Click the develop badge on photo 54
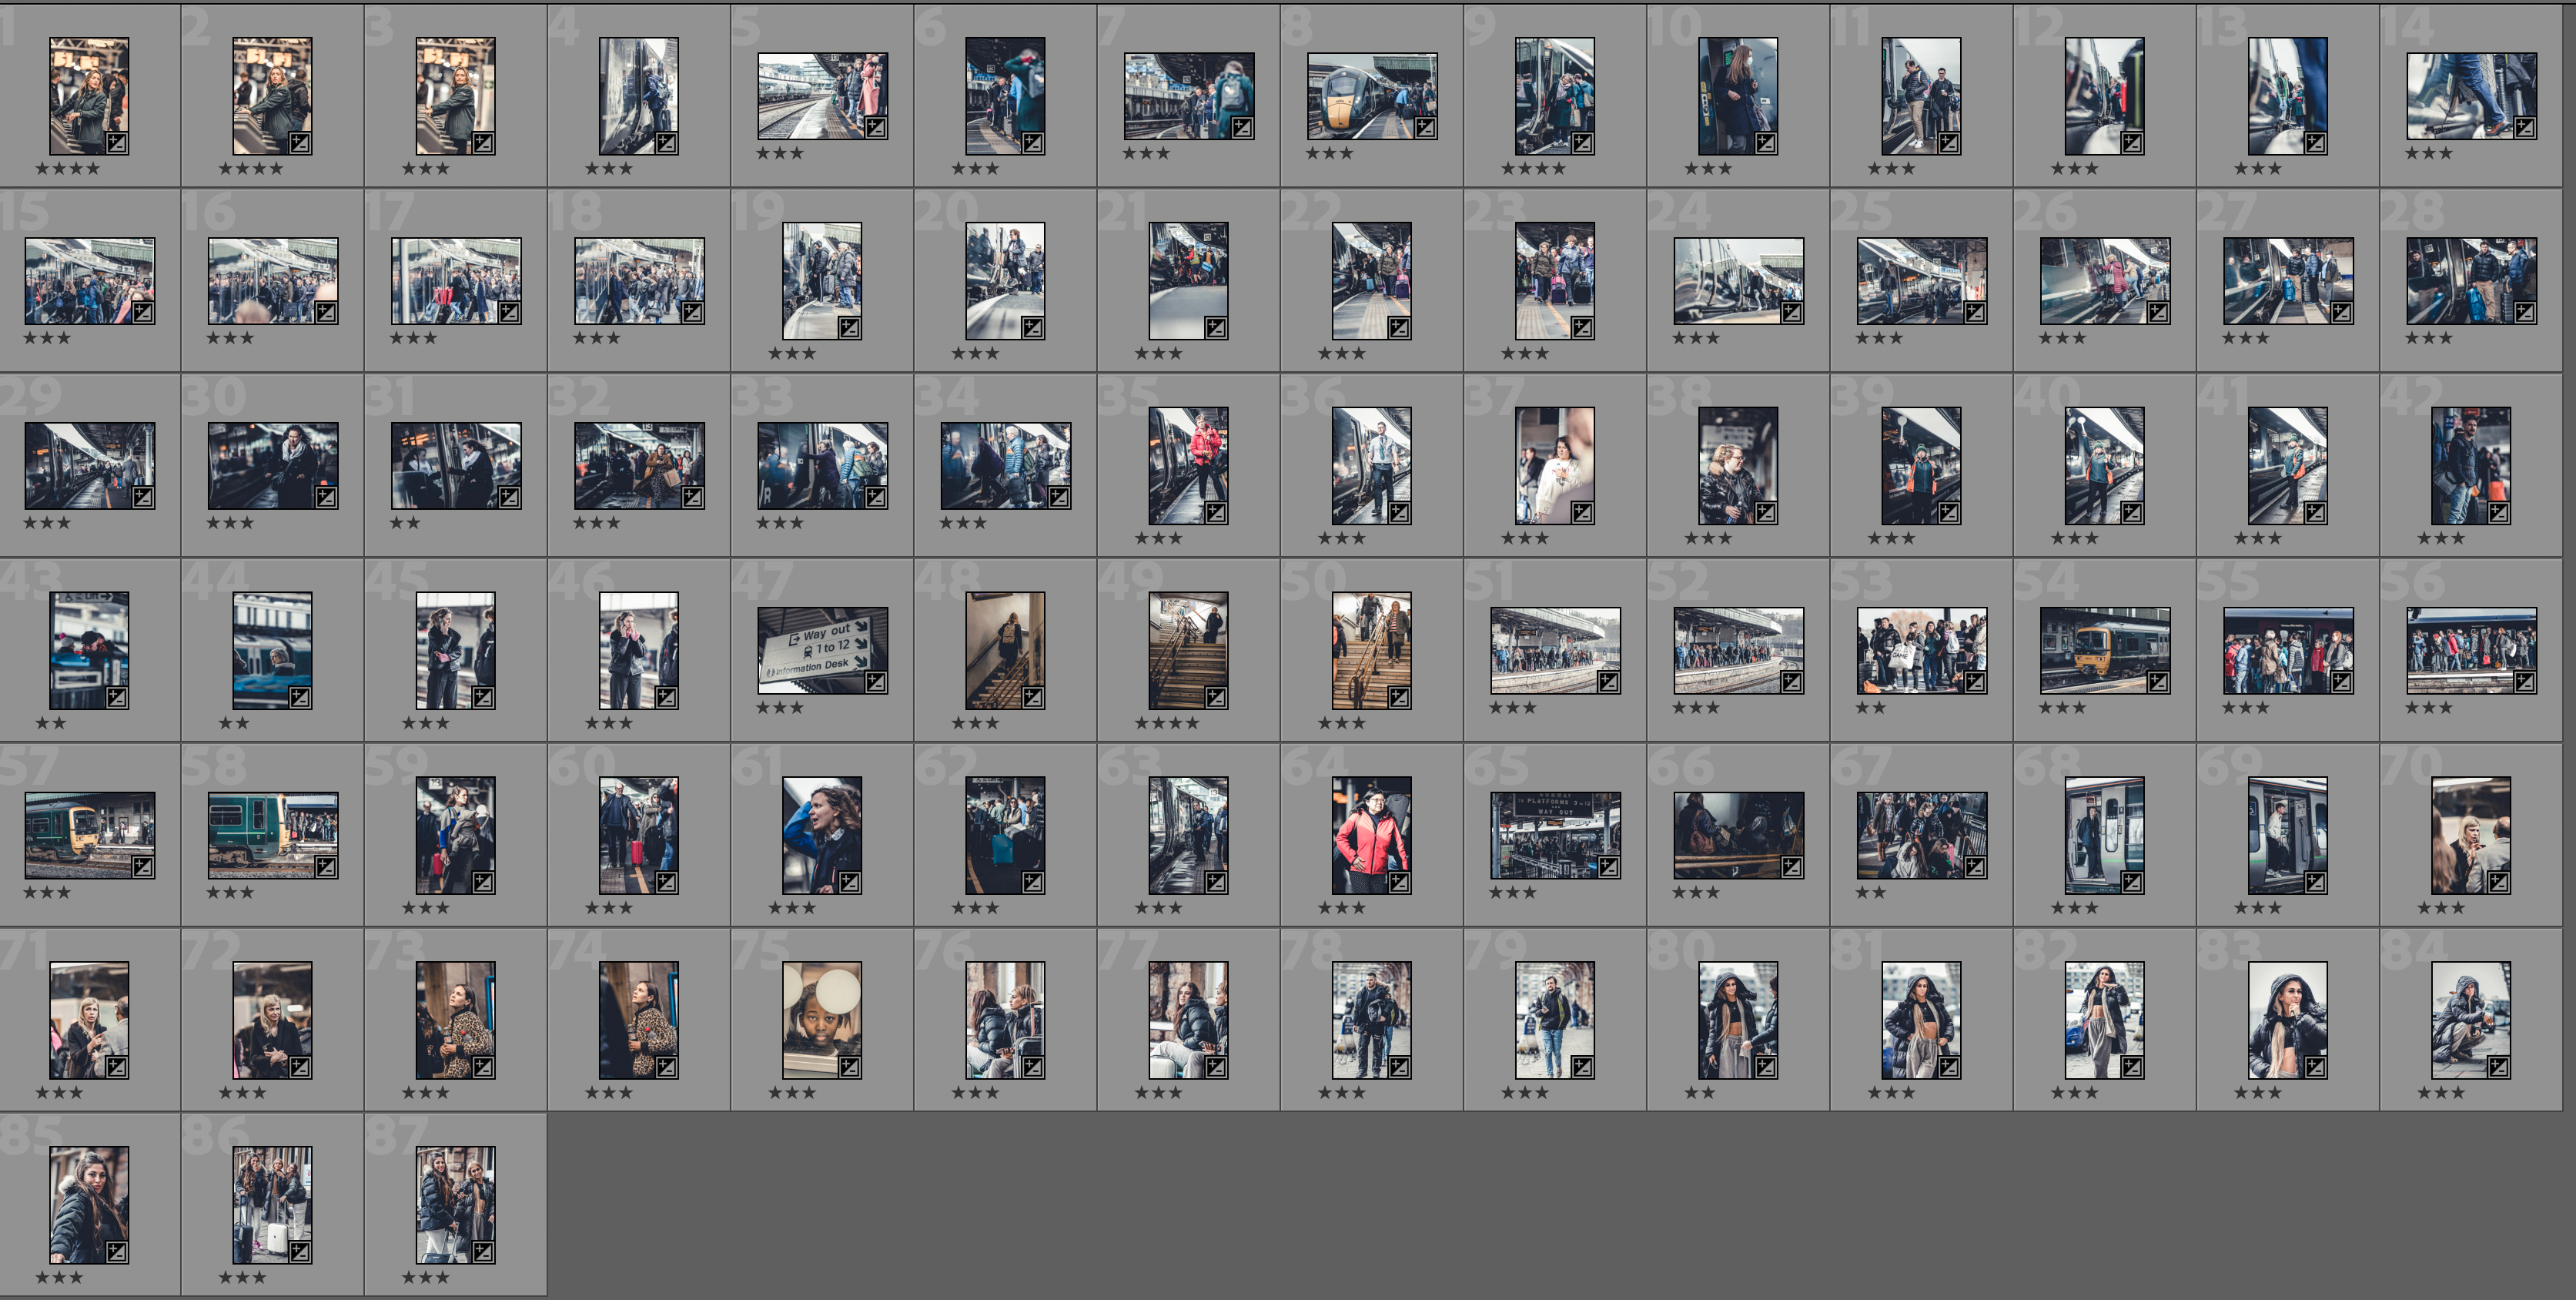2576x1300 pixels. (2158, 682)
